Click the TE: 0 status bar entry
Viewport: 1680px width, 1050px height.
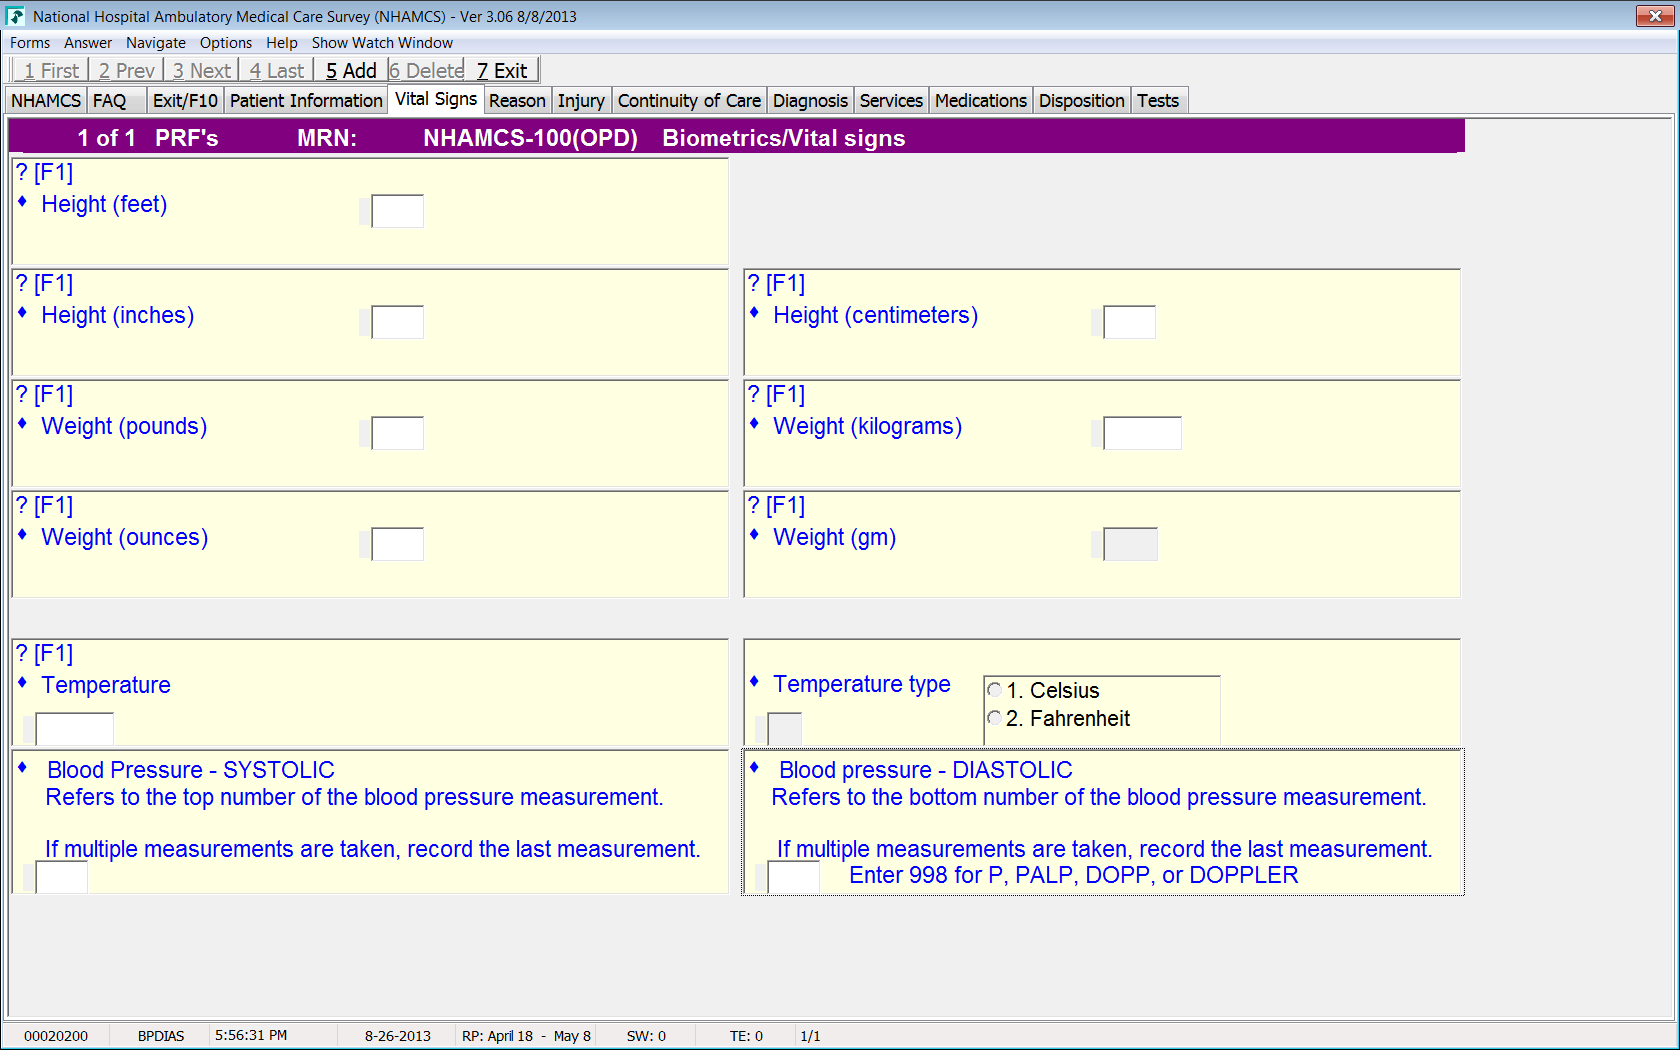(746, 1036)
